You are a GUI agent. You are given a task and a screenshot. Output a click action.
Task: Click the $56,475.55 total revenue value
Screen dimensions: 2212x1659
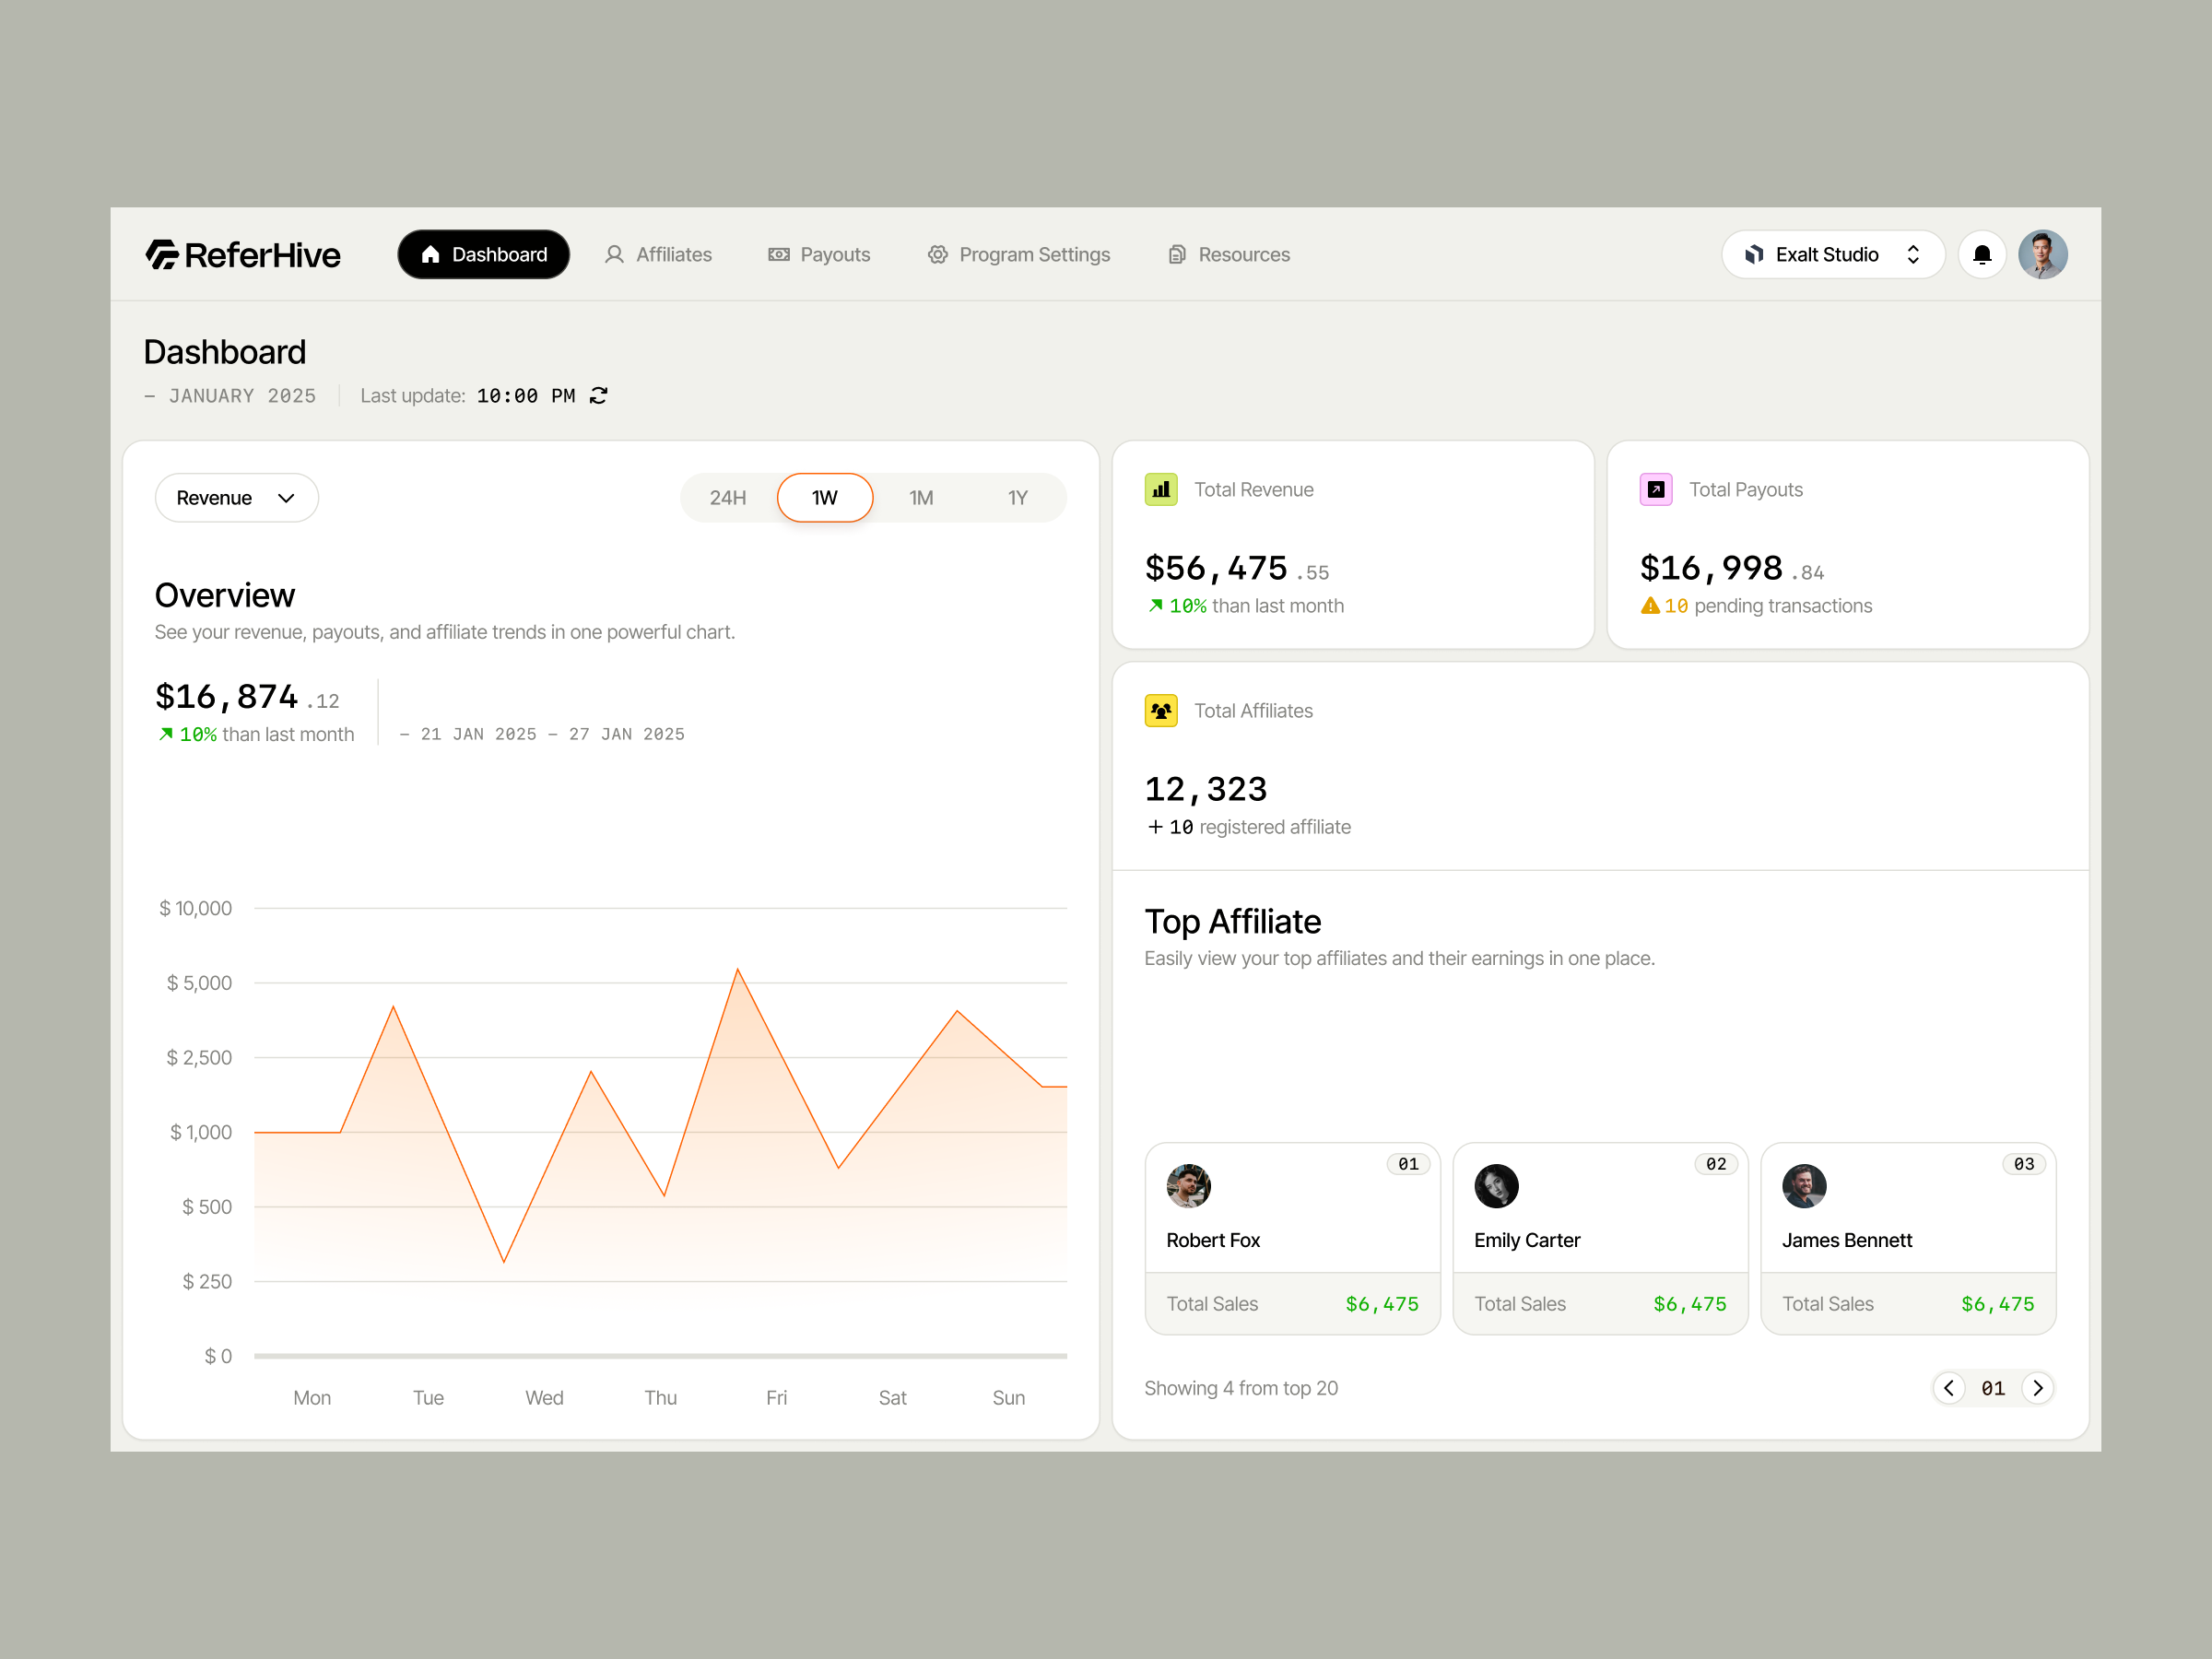click(1237, 569)
